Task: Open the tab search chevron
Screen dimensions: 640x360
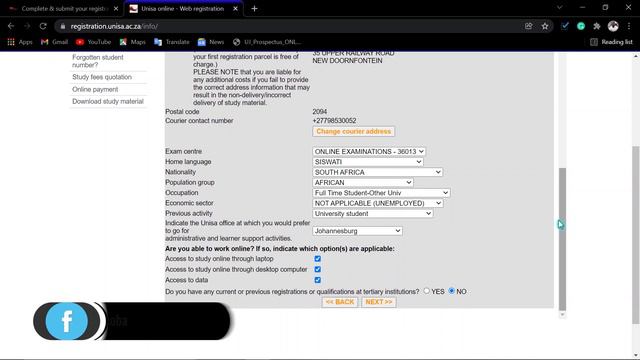Action: [560, 7]
